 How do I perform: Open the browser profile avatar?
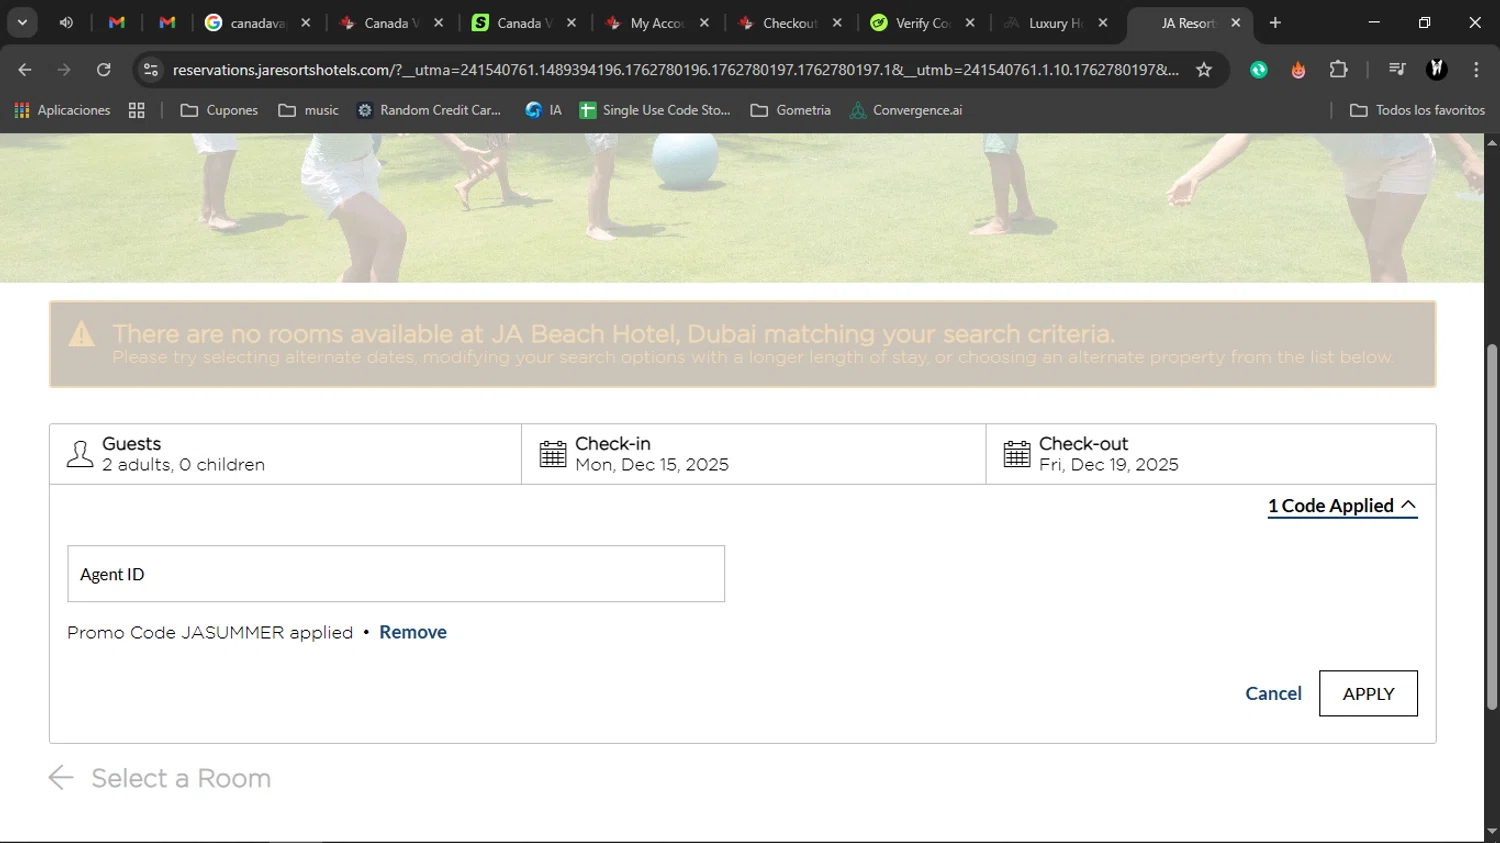(1437, 69)
